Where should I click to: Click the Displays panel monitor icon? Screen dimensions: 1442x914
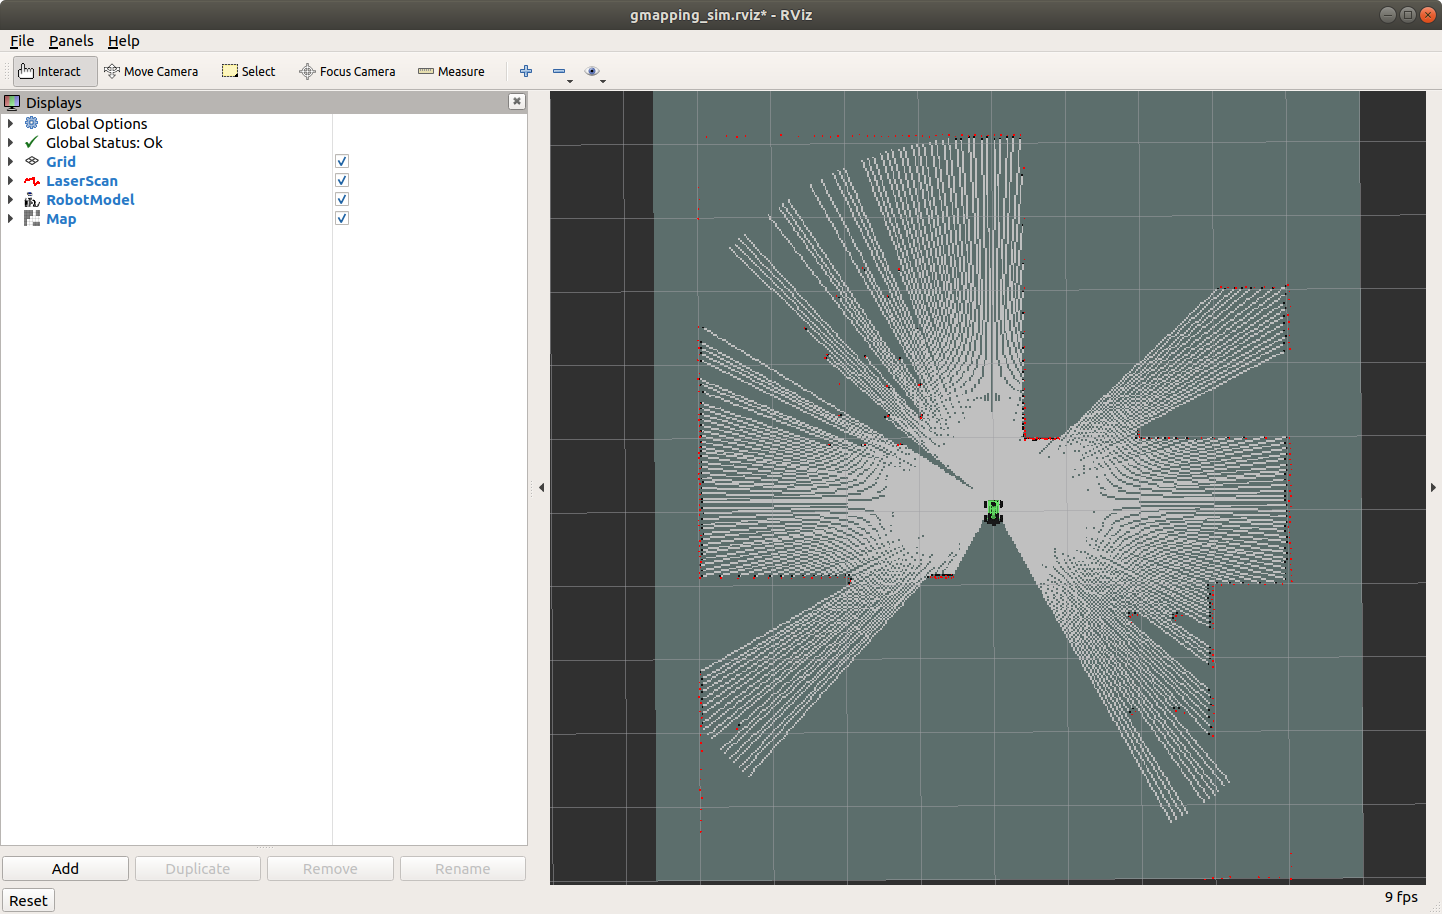(12, 102)
